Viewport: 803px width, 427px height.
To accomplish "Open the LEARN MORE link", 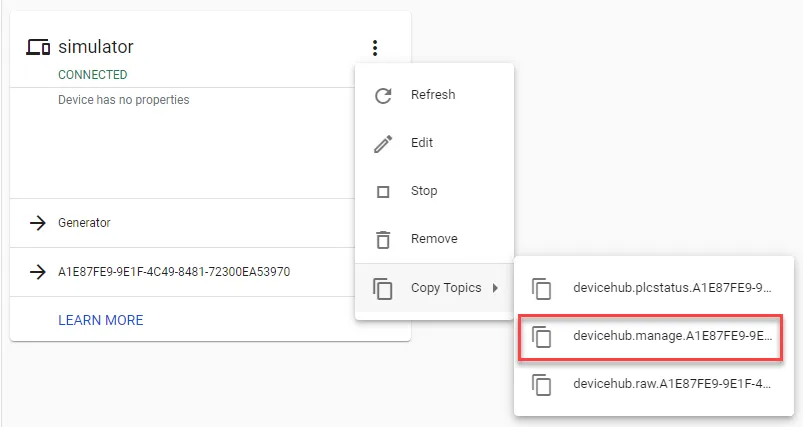I will click(x=101, y=321).
